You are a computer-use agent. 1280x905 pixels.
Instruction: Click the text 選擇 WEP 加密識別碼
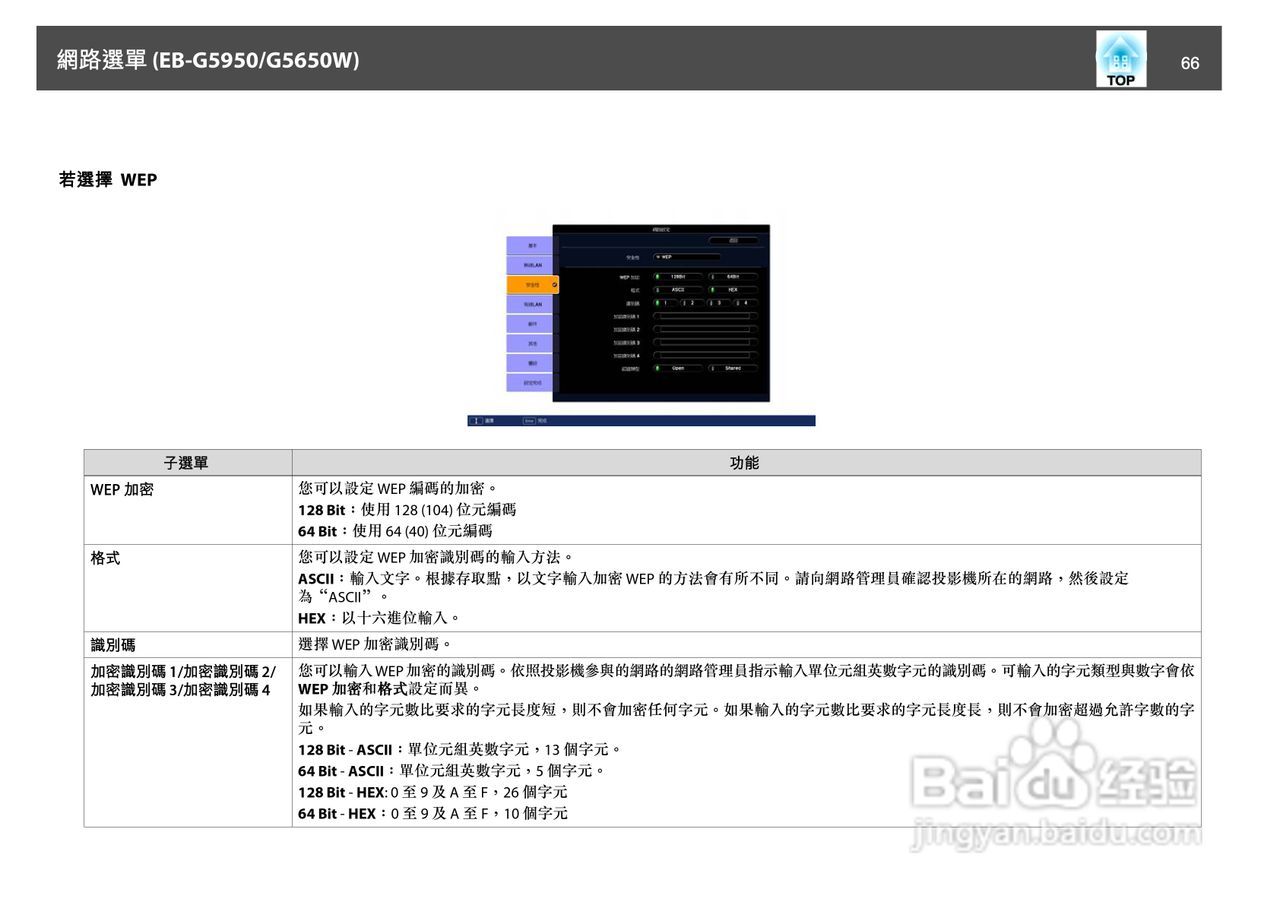375,645
